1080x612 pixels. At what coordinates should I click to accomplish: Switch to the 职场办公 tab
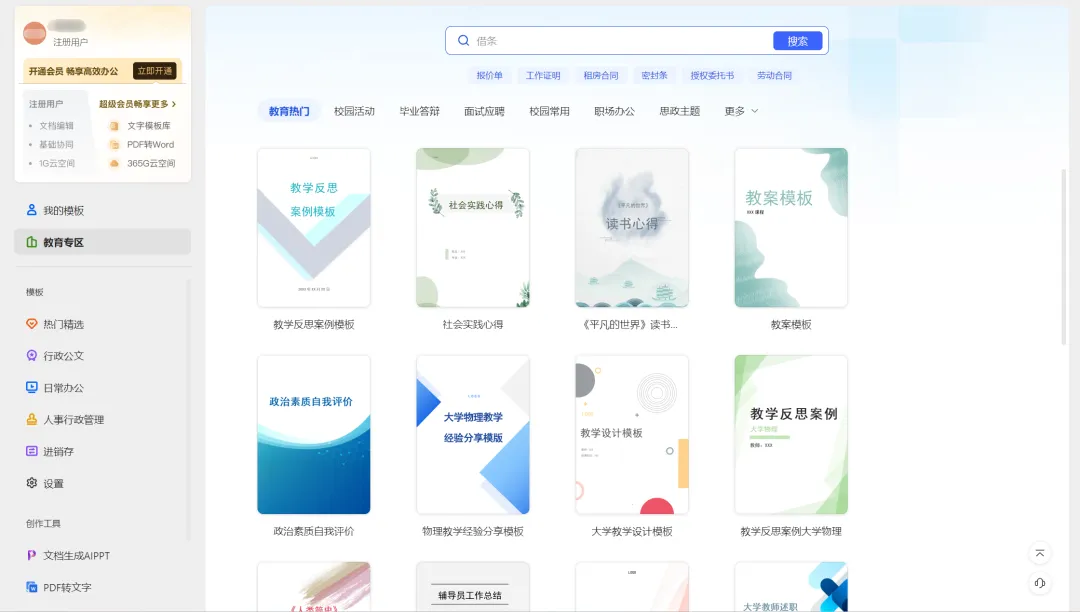614,111
